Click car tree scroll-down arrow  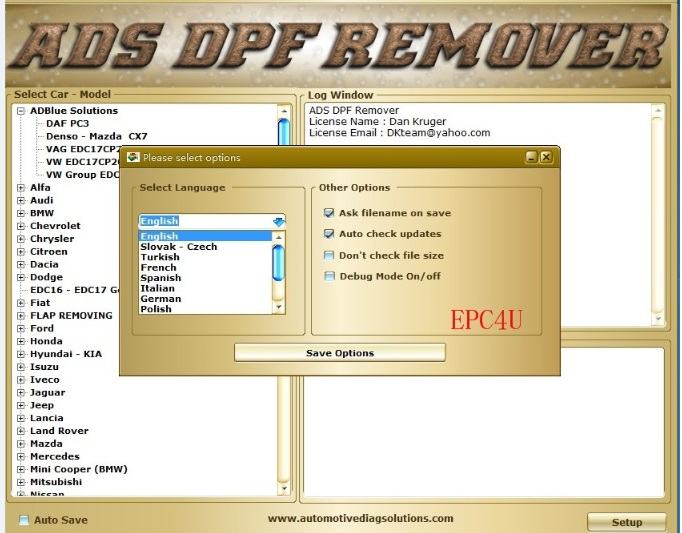point(284,489)
